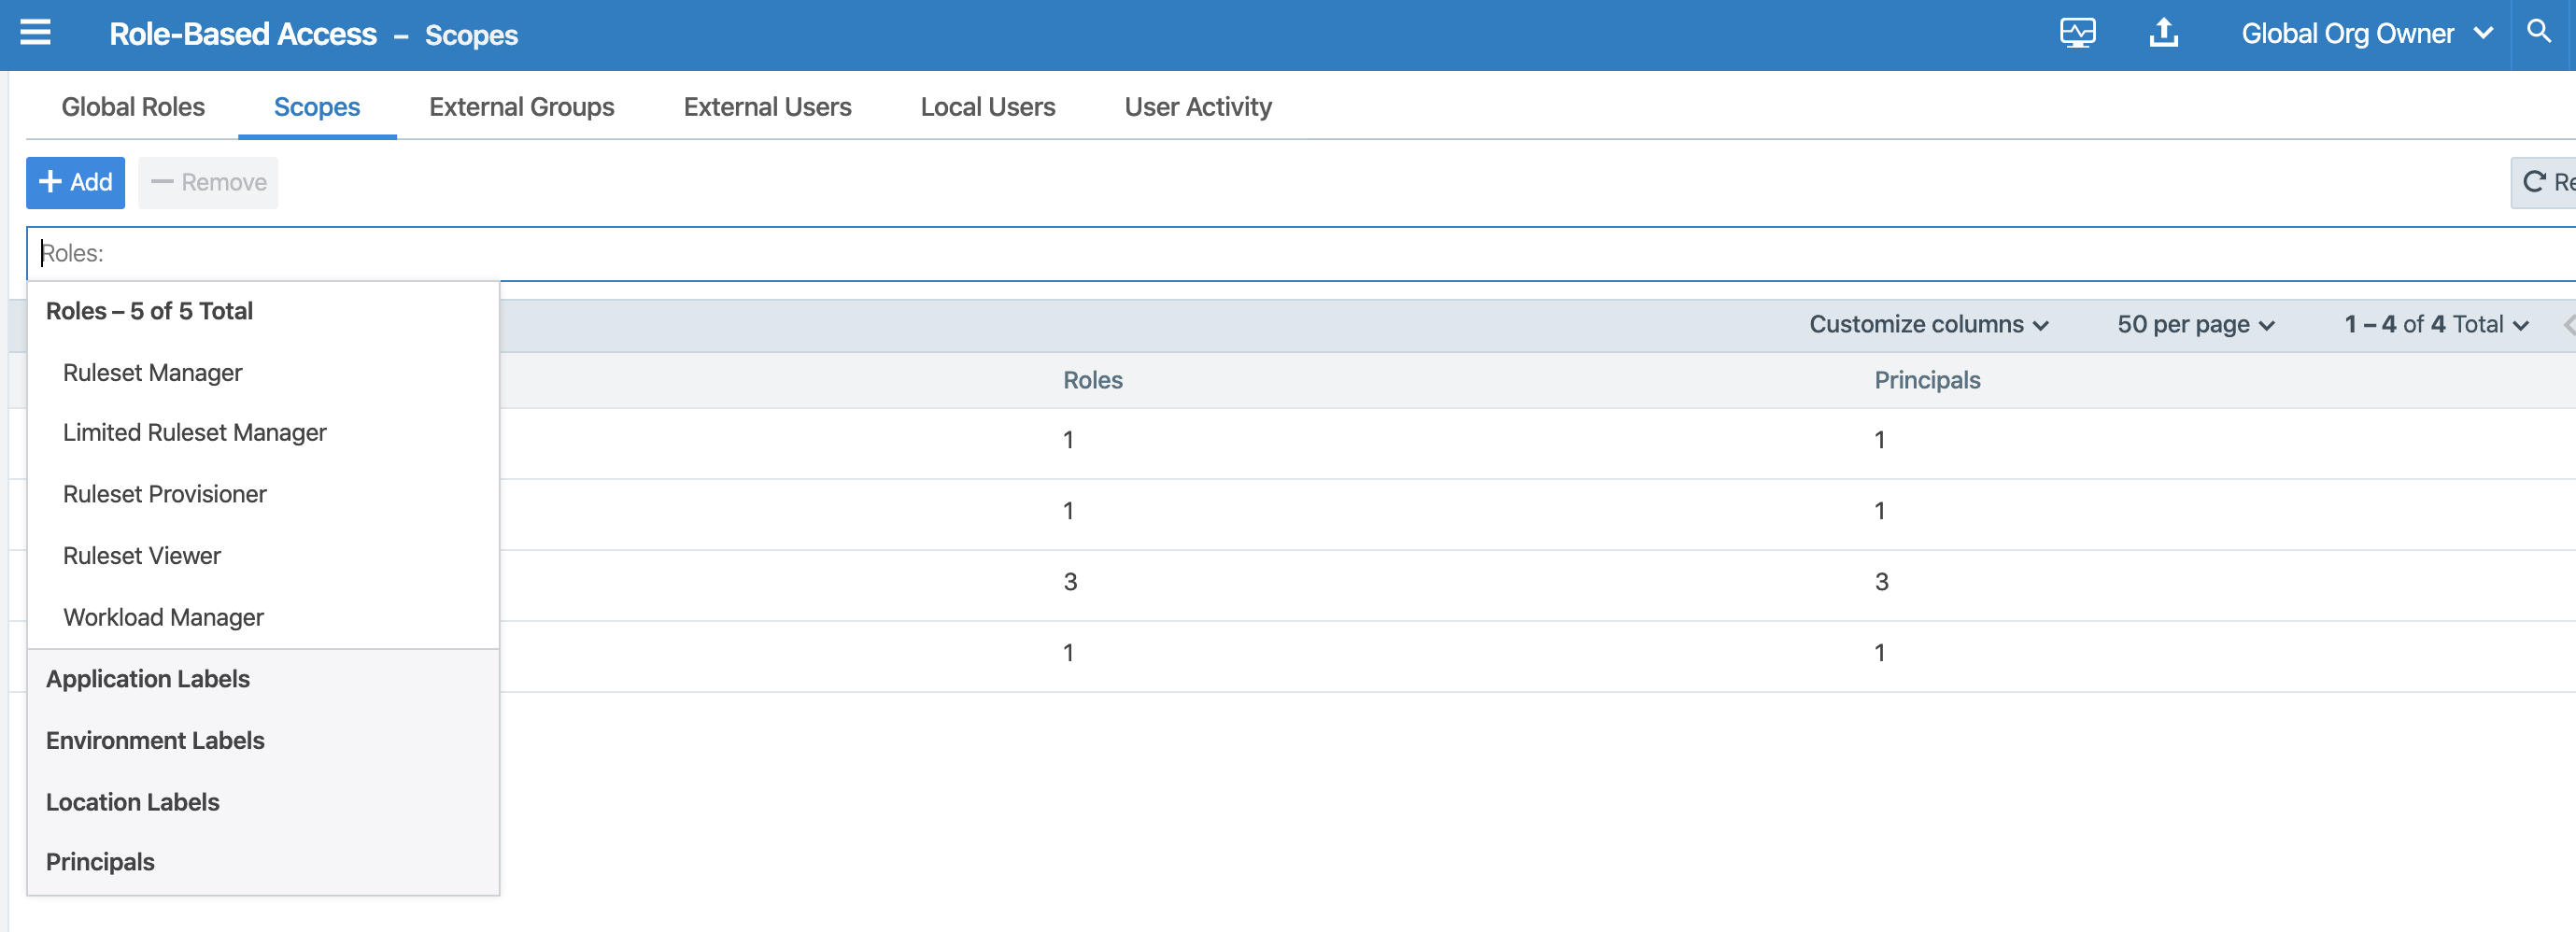Image resolution: width=2576 pixels, height=932 pixels.
Task: Click inside the Roles filter input field
Action: 400,252
